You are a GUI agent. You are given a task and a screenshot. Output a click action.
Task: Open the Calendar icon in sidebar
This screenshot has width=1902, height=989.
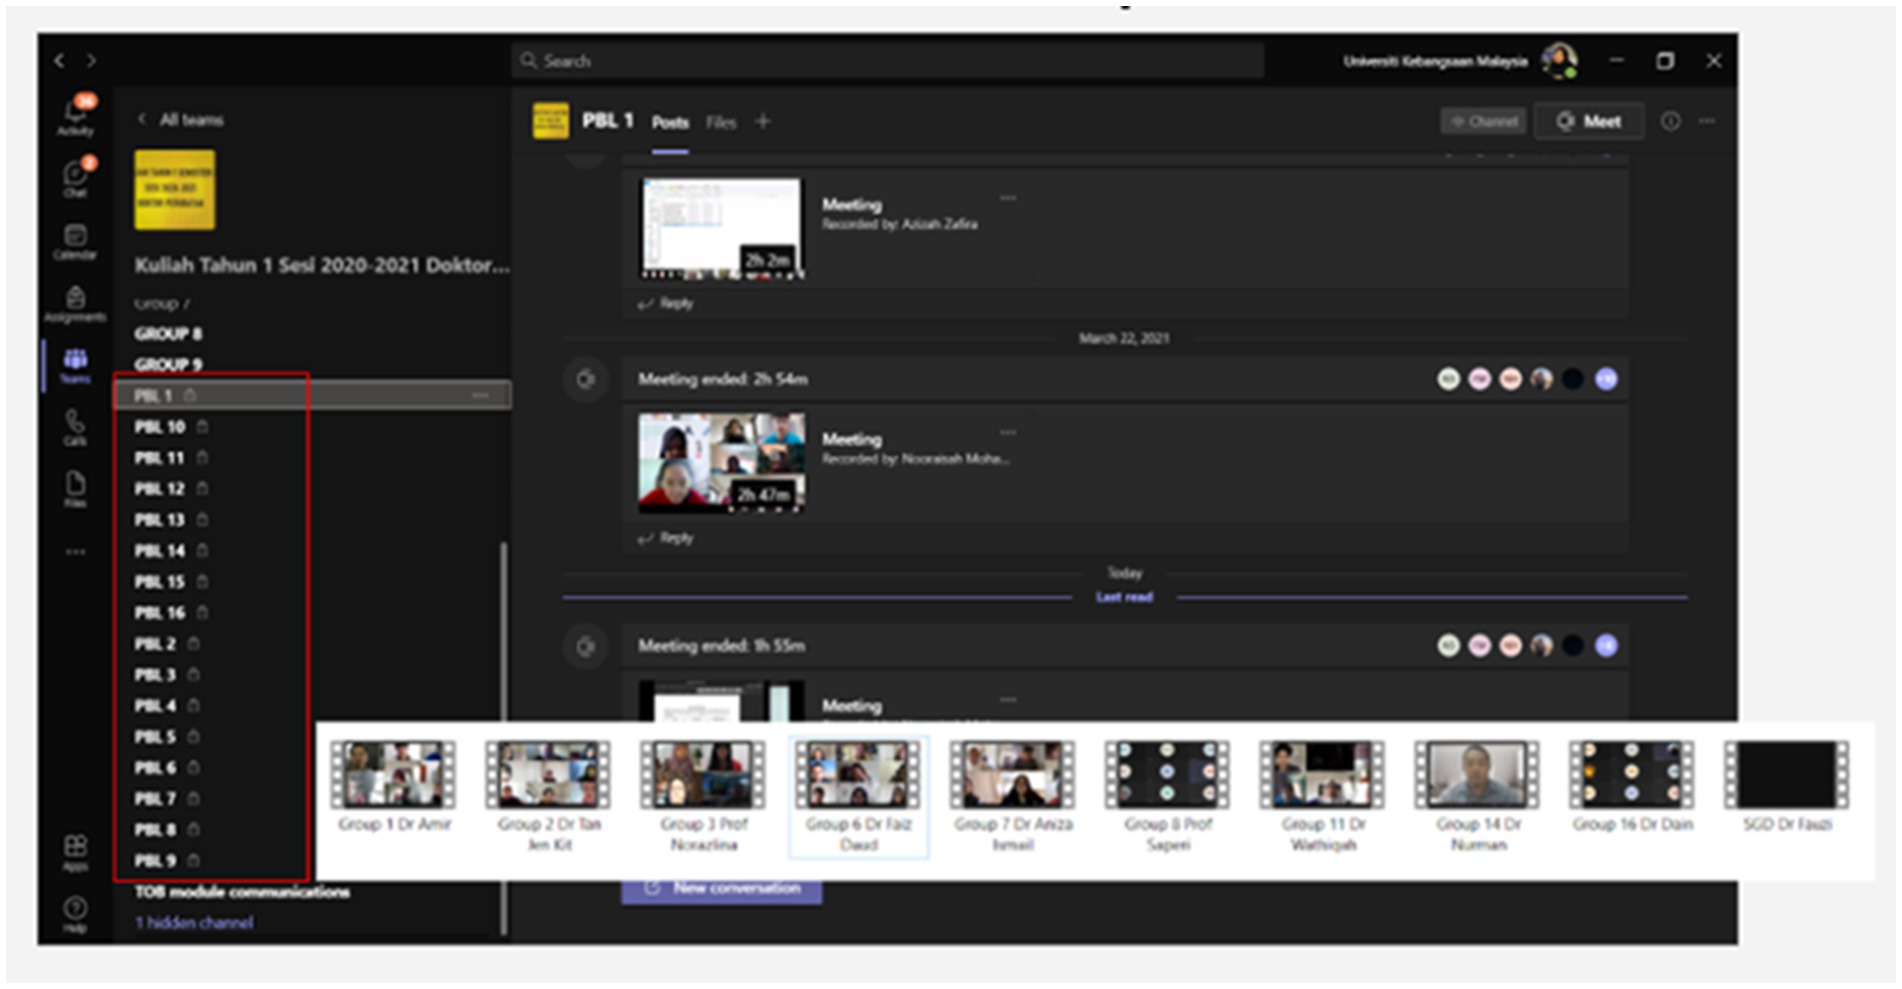(75, 241)
